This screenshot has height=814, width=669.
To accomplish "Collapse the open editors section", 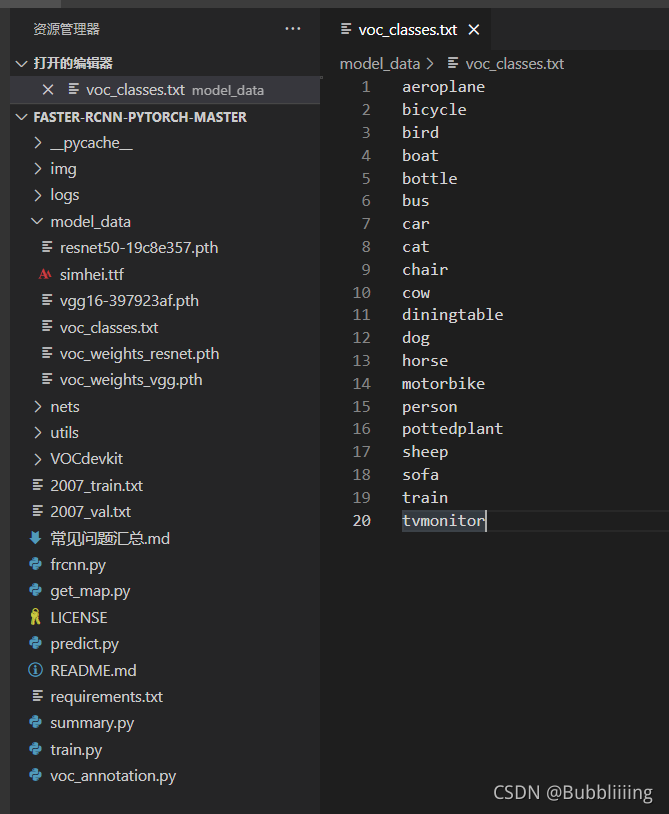I will 21,63.
